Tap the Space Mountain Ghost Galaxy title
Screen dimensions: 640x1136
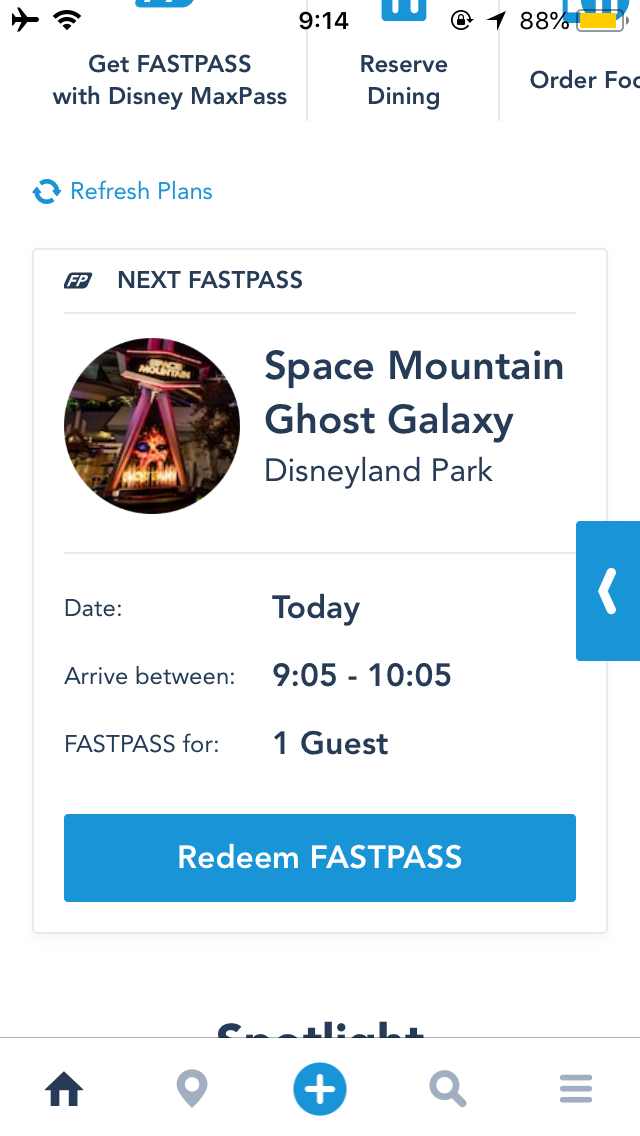click(x=414, y=392)
